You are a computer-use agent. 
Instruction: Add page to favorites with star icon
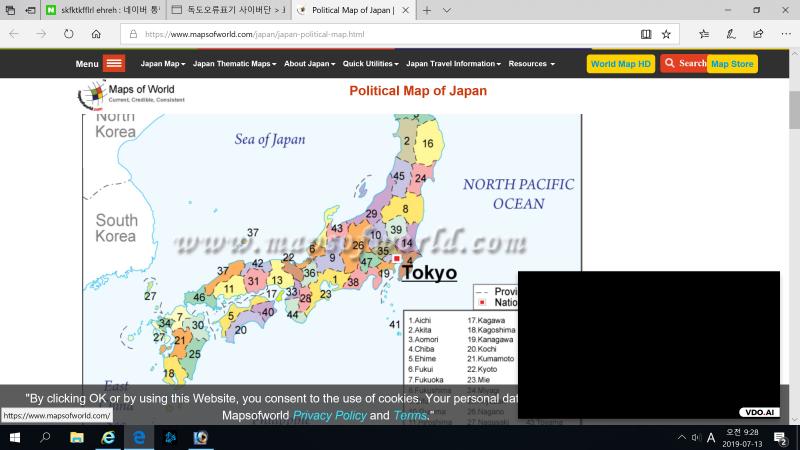click(666, 34)
